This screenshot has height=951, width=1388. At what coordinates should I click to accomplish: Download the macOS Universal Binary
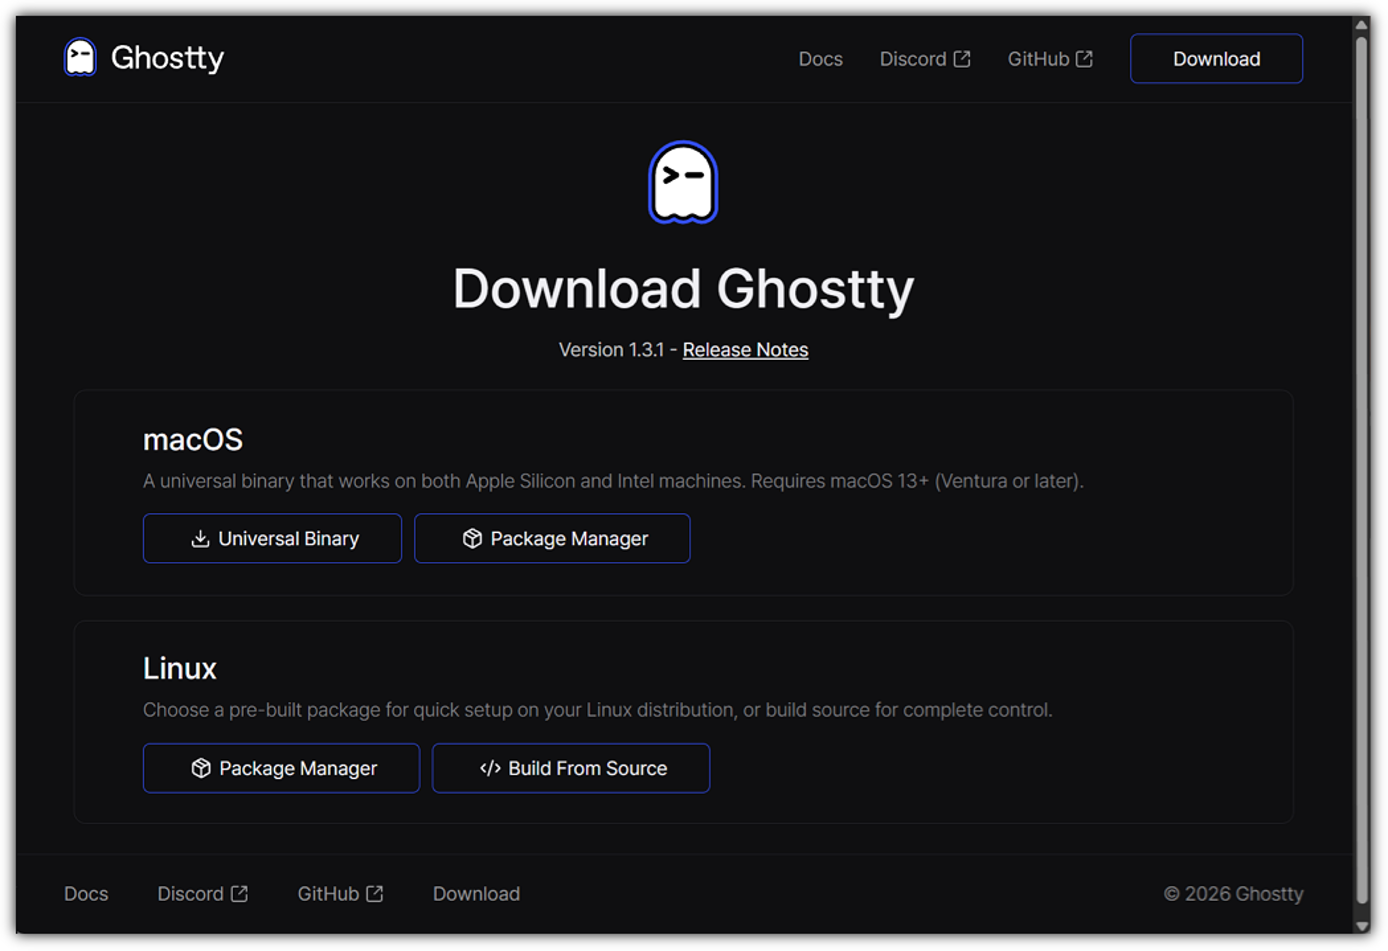coord(272,539)
